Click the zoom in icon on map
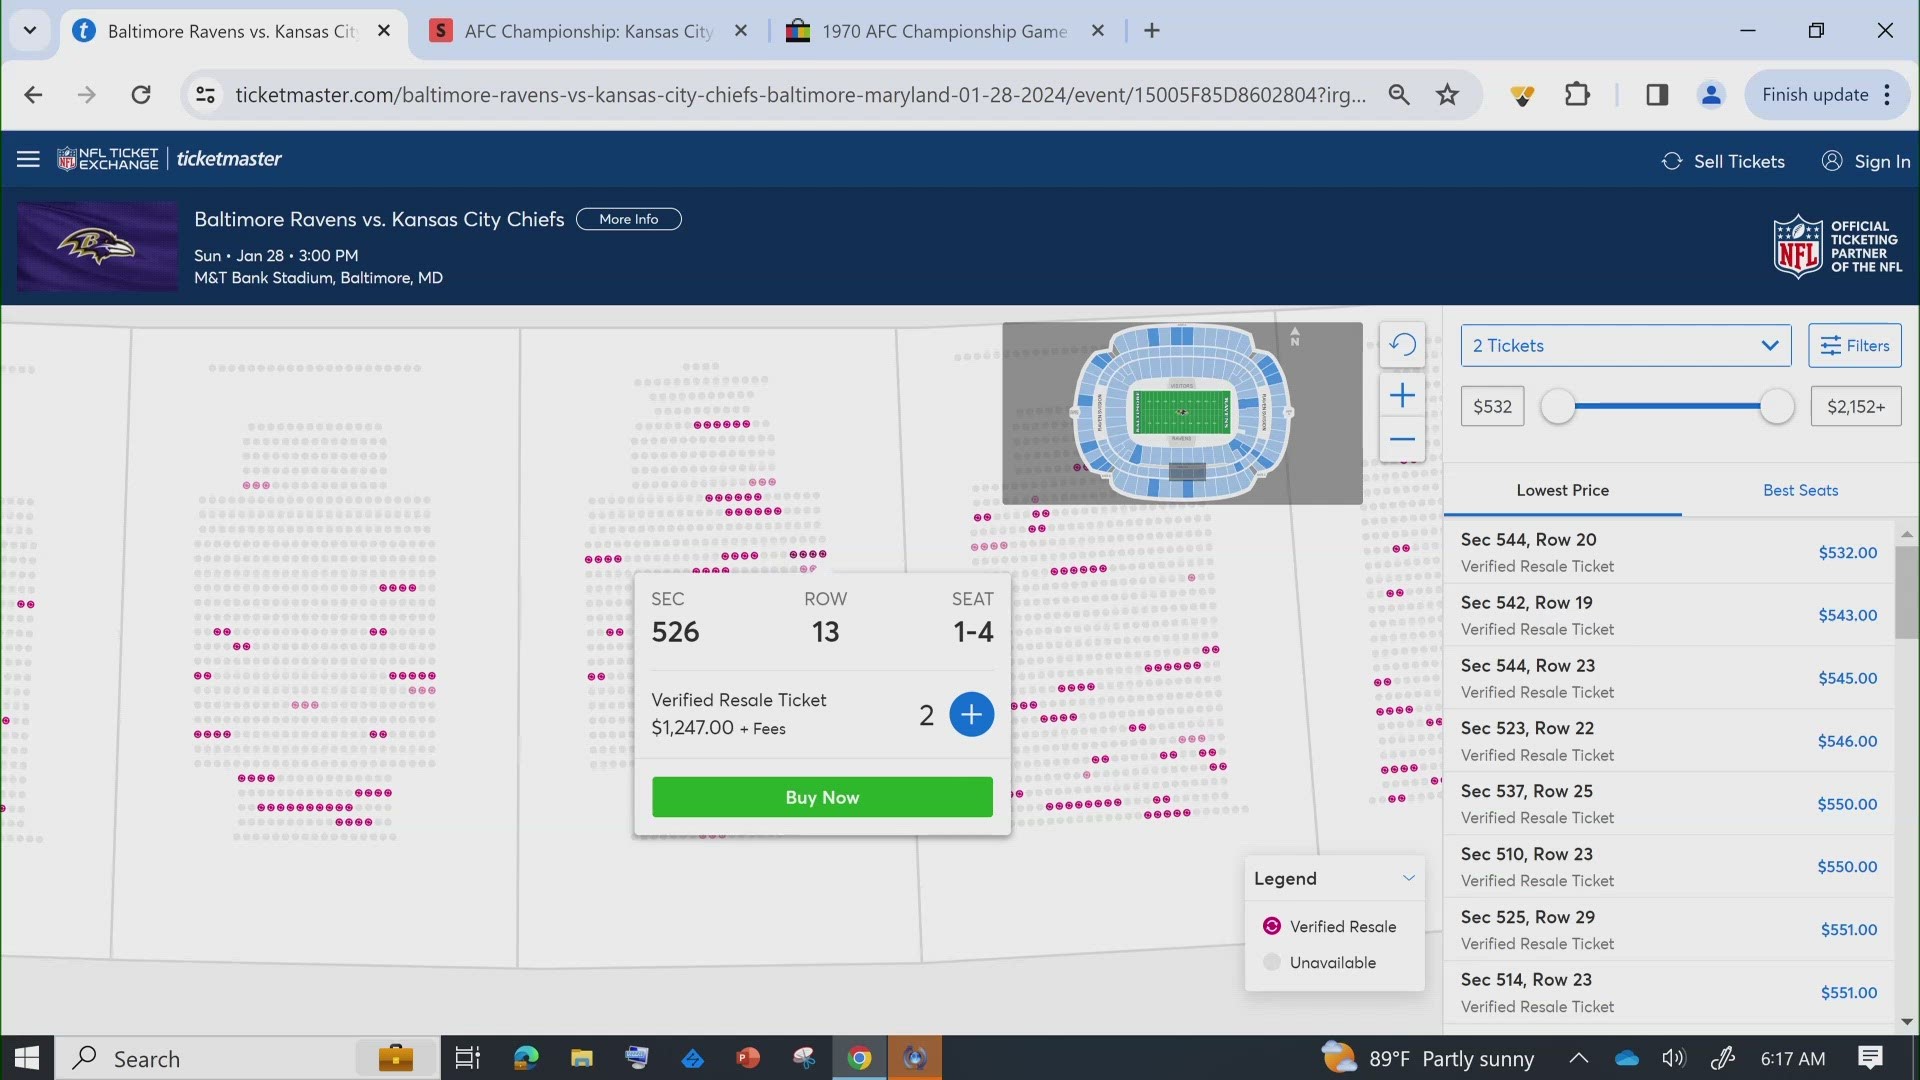The height and width of the screenshot is (1080, 1920). click(x=1402, y=394)
